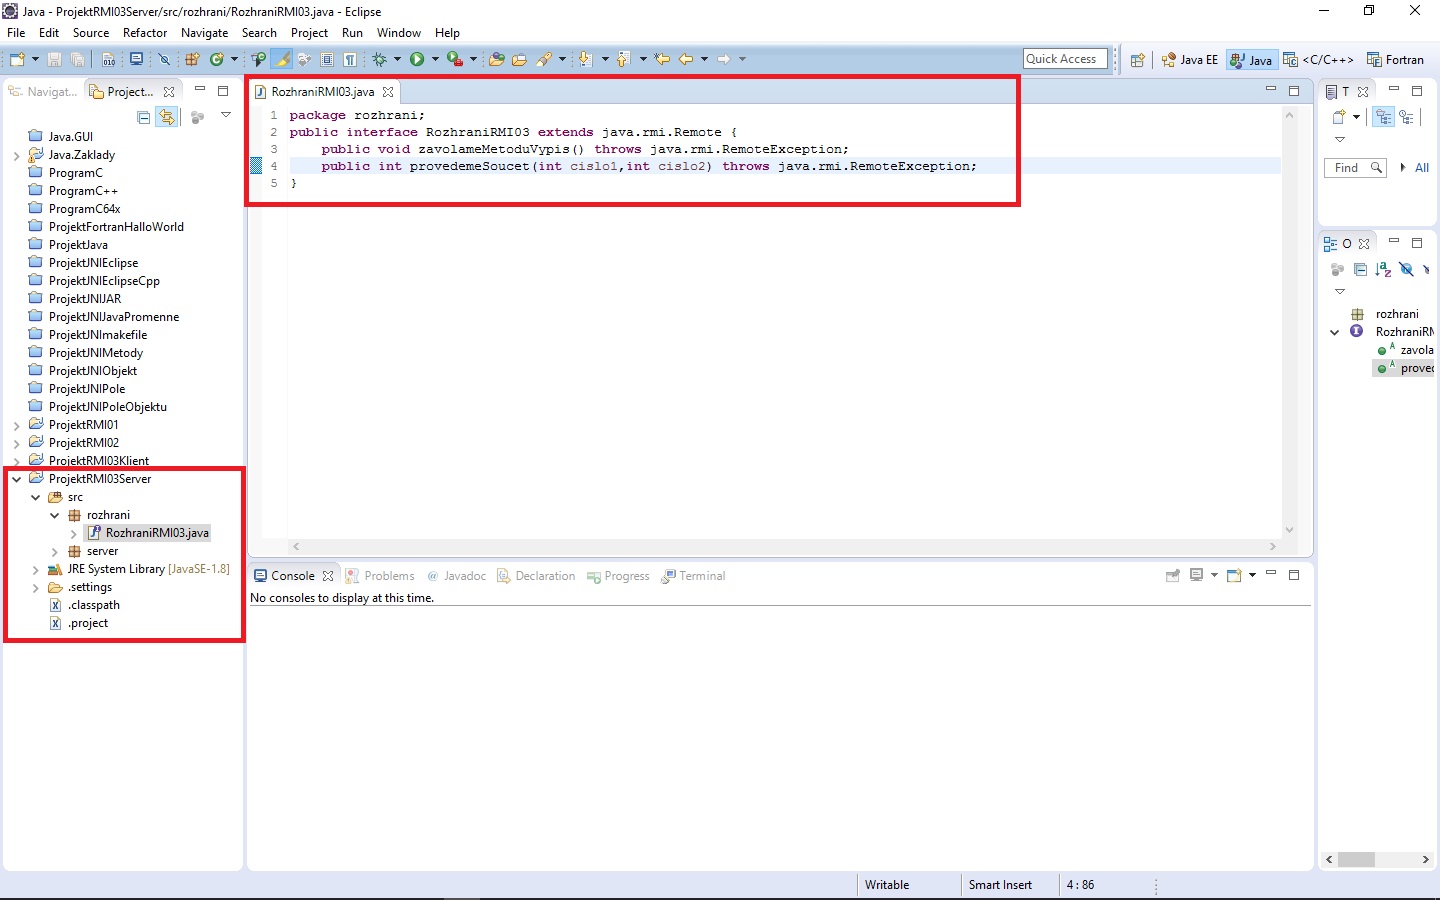The width and height of the screenshot is (1440, 900).
Task: Collapse all in Project Explorer
Action: (x=144, y=117)
